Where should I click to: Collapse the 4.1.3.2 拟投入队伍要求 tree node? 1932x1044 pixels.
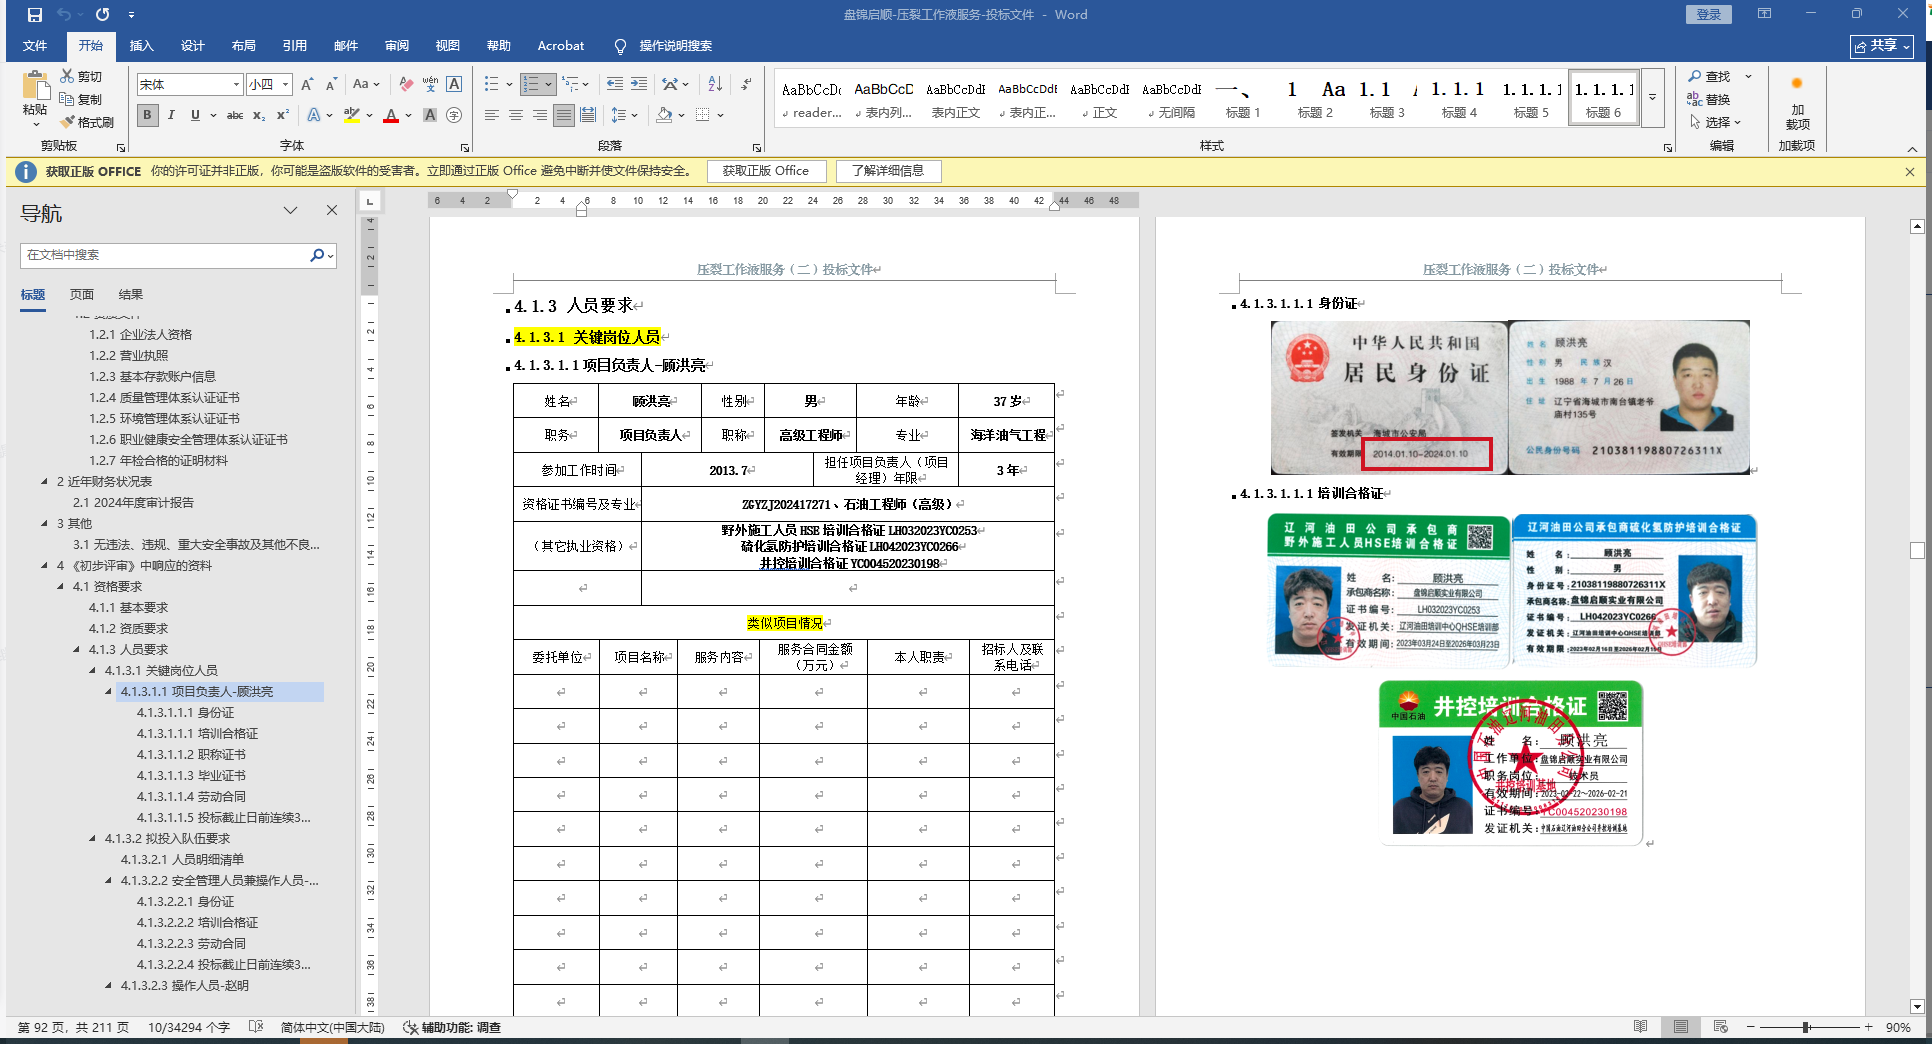[x=93, y=839]
